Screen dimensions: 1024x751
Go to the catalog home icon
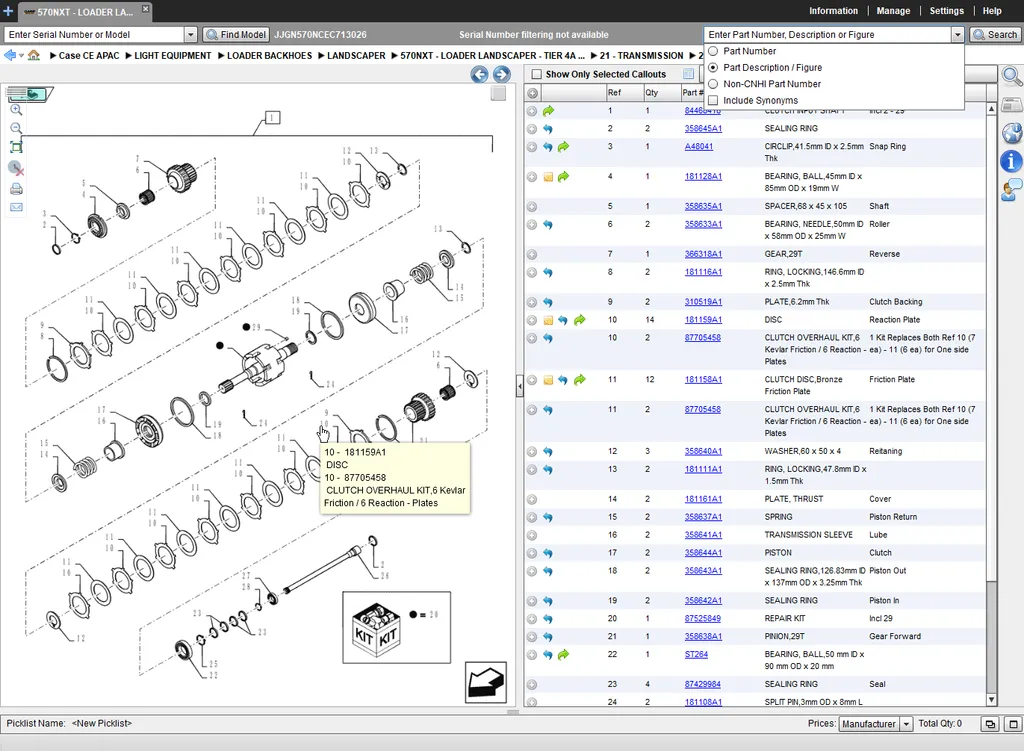pyautogui.click(x=34, y=56)
